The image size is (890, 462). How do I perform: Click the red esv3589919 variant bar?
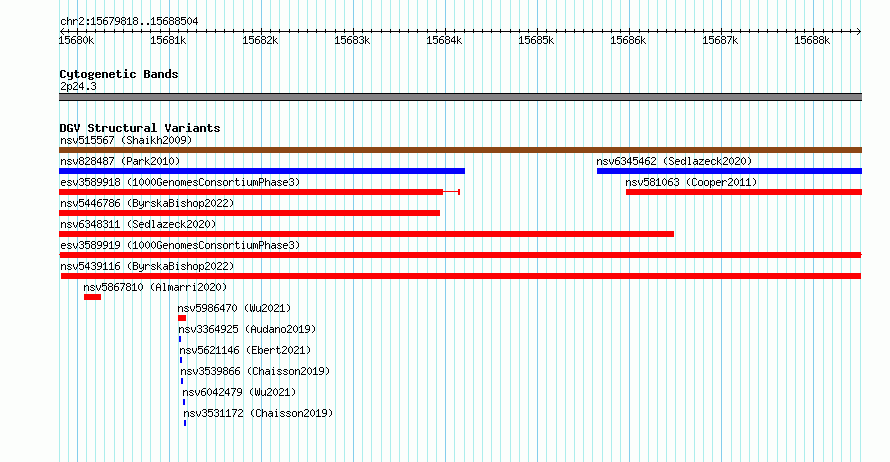[460, 255]
